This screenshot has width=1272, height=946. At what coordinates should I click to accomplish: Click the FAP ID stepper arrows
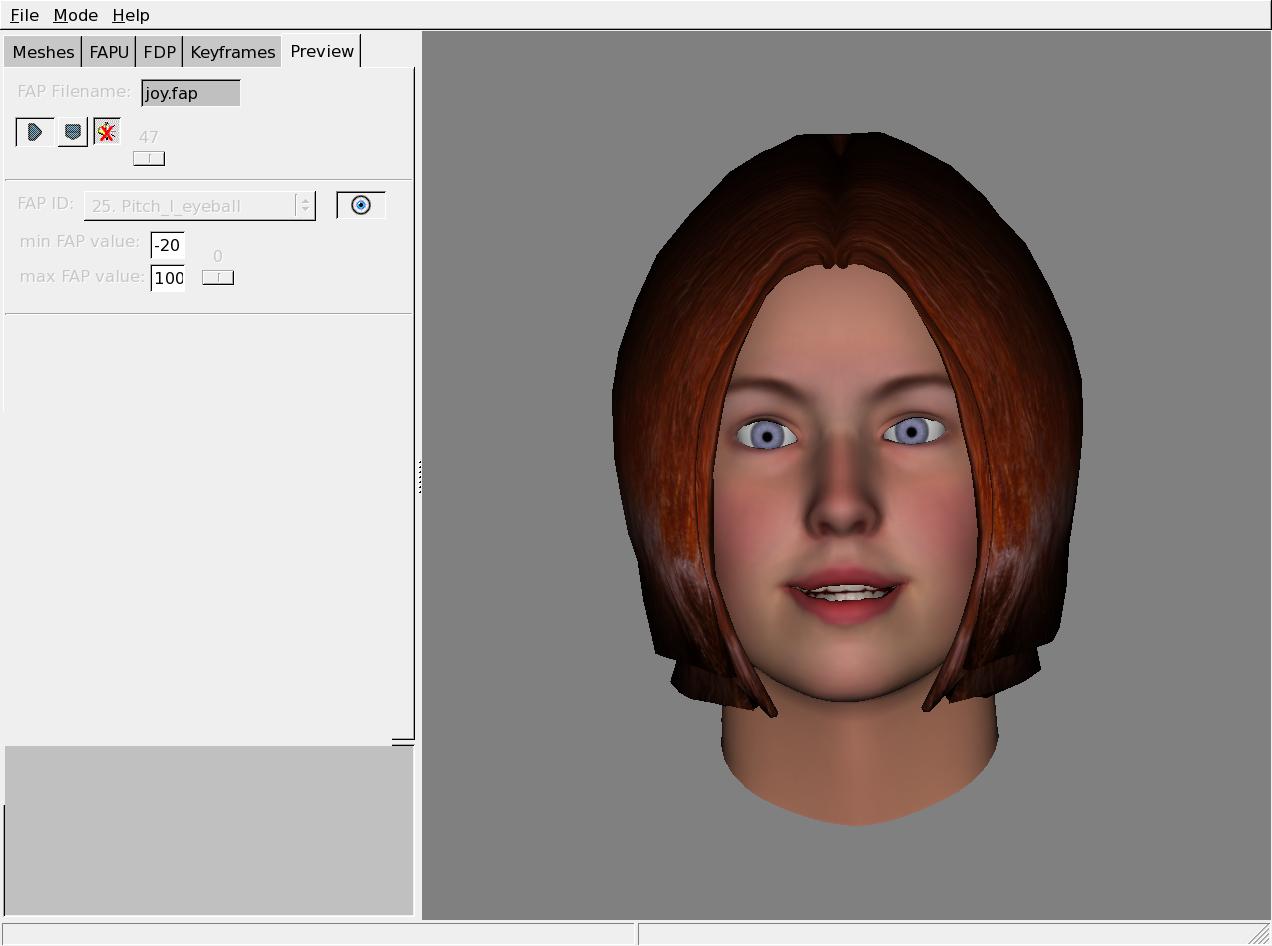tap(305, 206)
